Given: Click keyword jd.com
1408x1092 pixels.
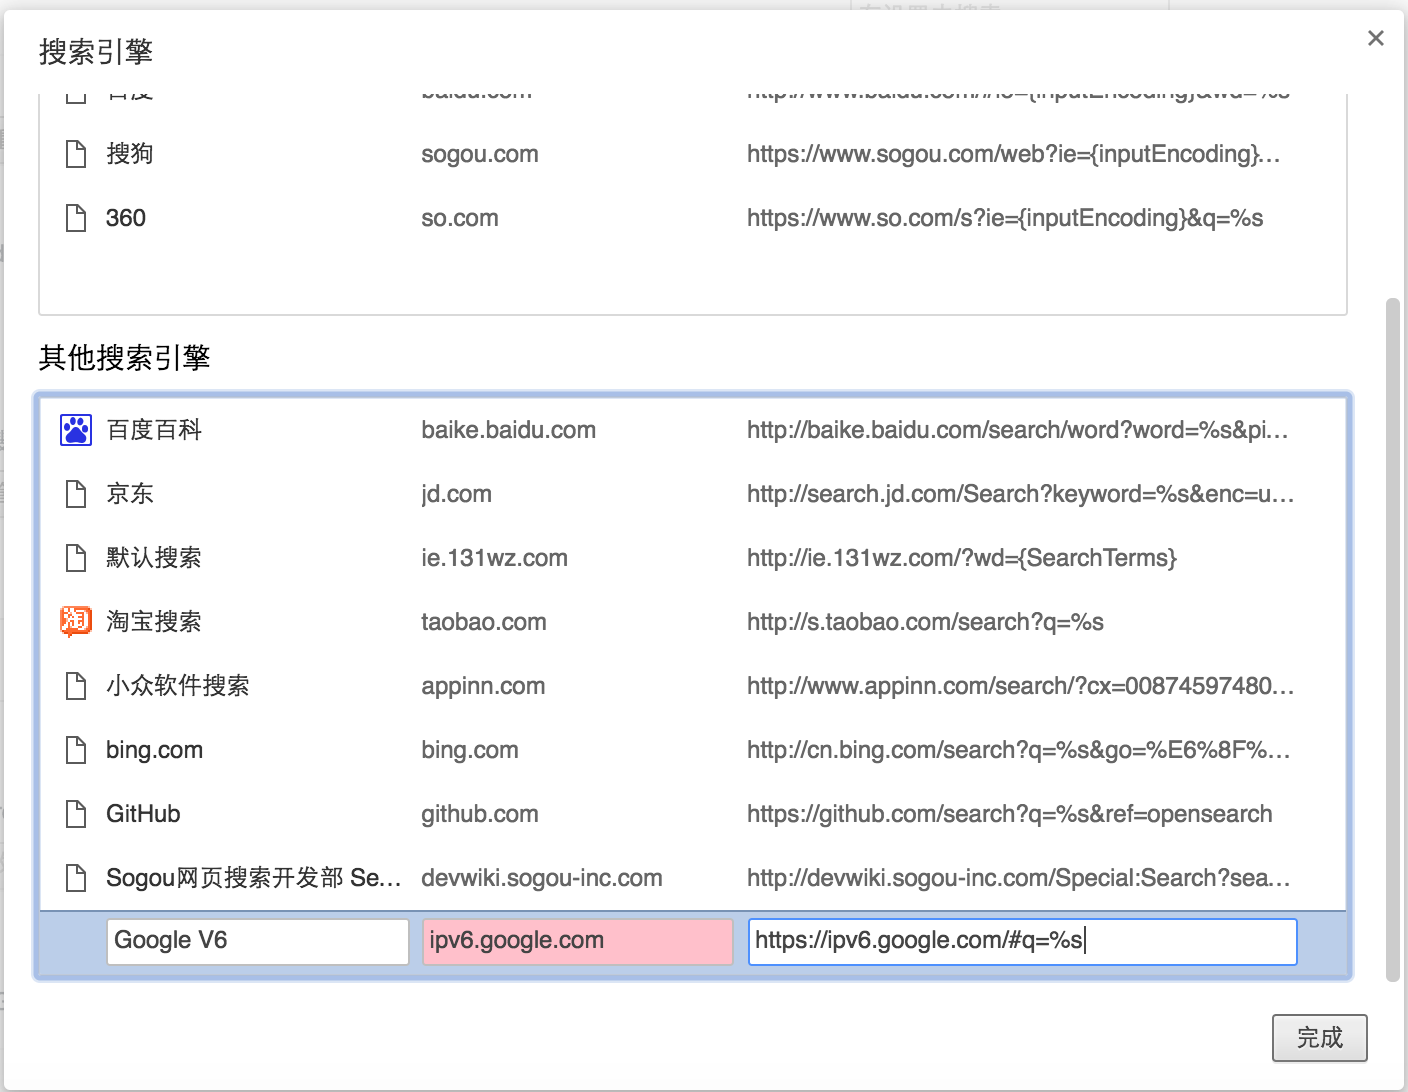Looking at the screenshot, I should coord(456,494).
